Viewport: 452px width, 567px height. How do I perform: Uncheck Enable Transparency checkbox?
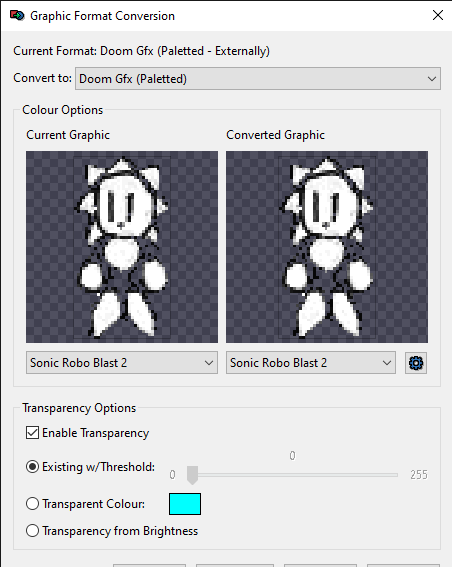[x=33, y=432]
